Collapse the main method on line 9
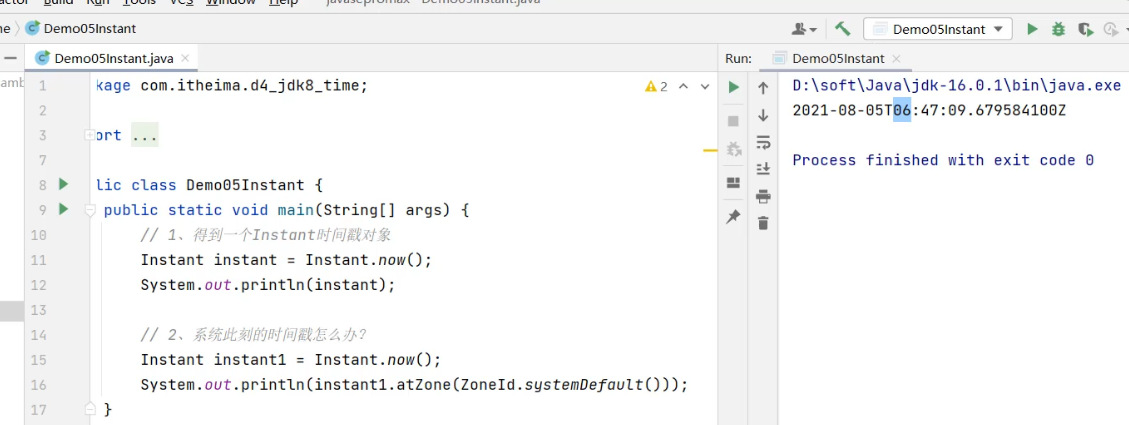1129x425 pixels. pyautogui.click(x=89, y=210)
